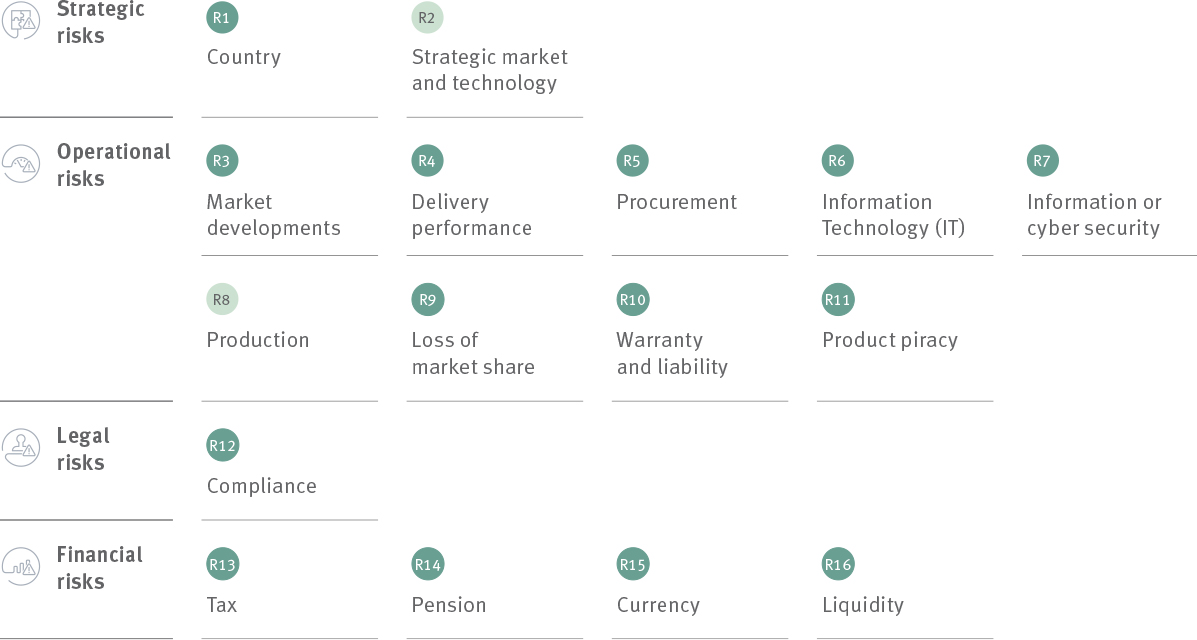Screen dimensions: 1197x640
Task: Click the R16 Liquidity badge
Action: pyautogui.click(x=837, y=565)
